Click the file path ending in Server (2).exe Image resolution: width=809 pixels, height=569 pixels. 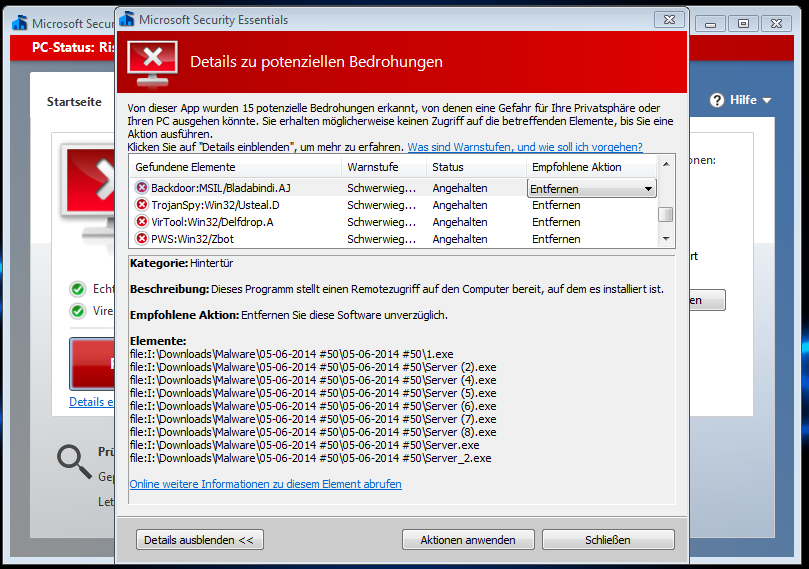pos(313,367)
